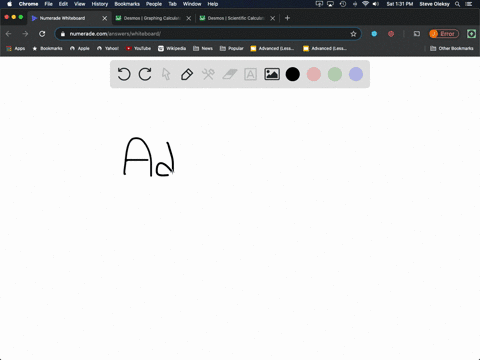Open the Yahoo! bookmark

(x=108, y=48)
